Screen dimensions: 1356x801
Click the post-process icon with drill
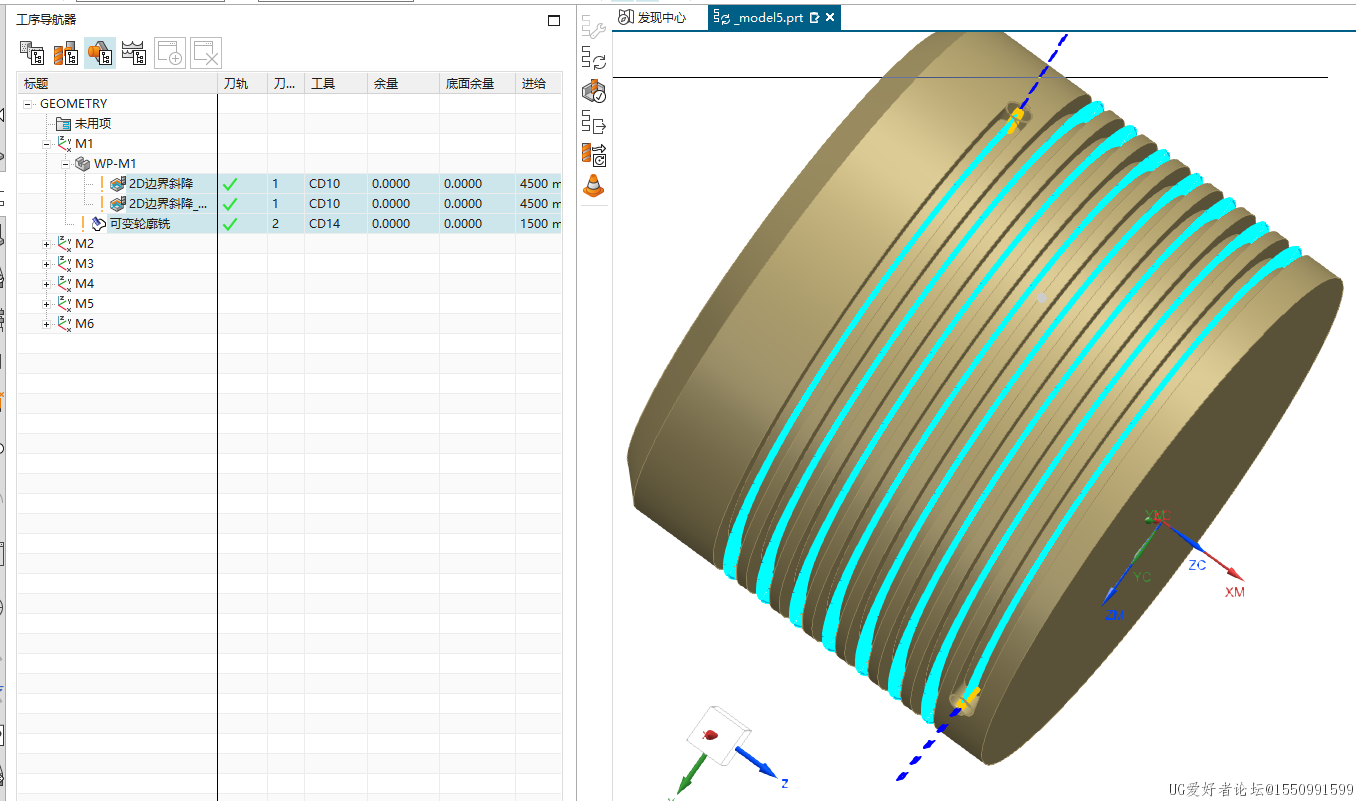[x=594, y=154]
